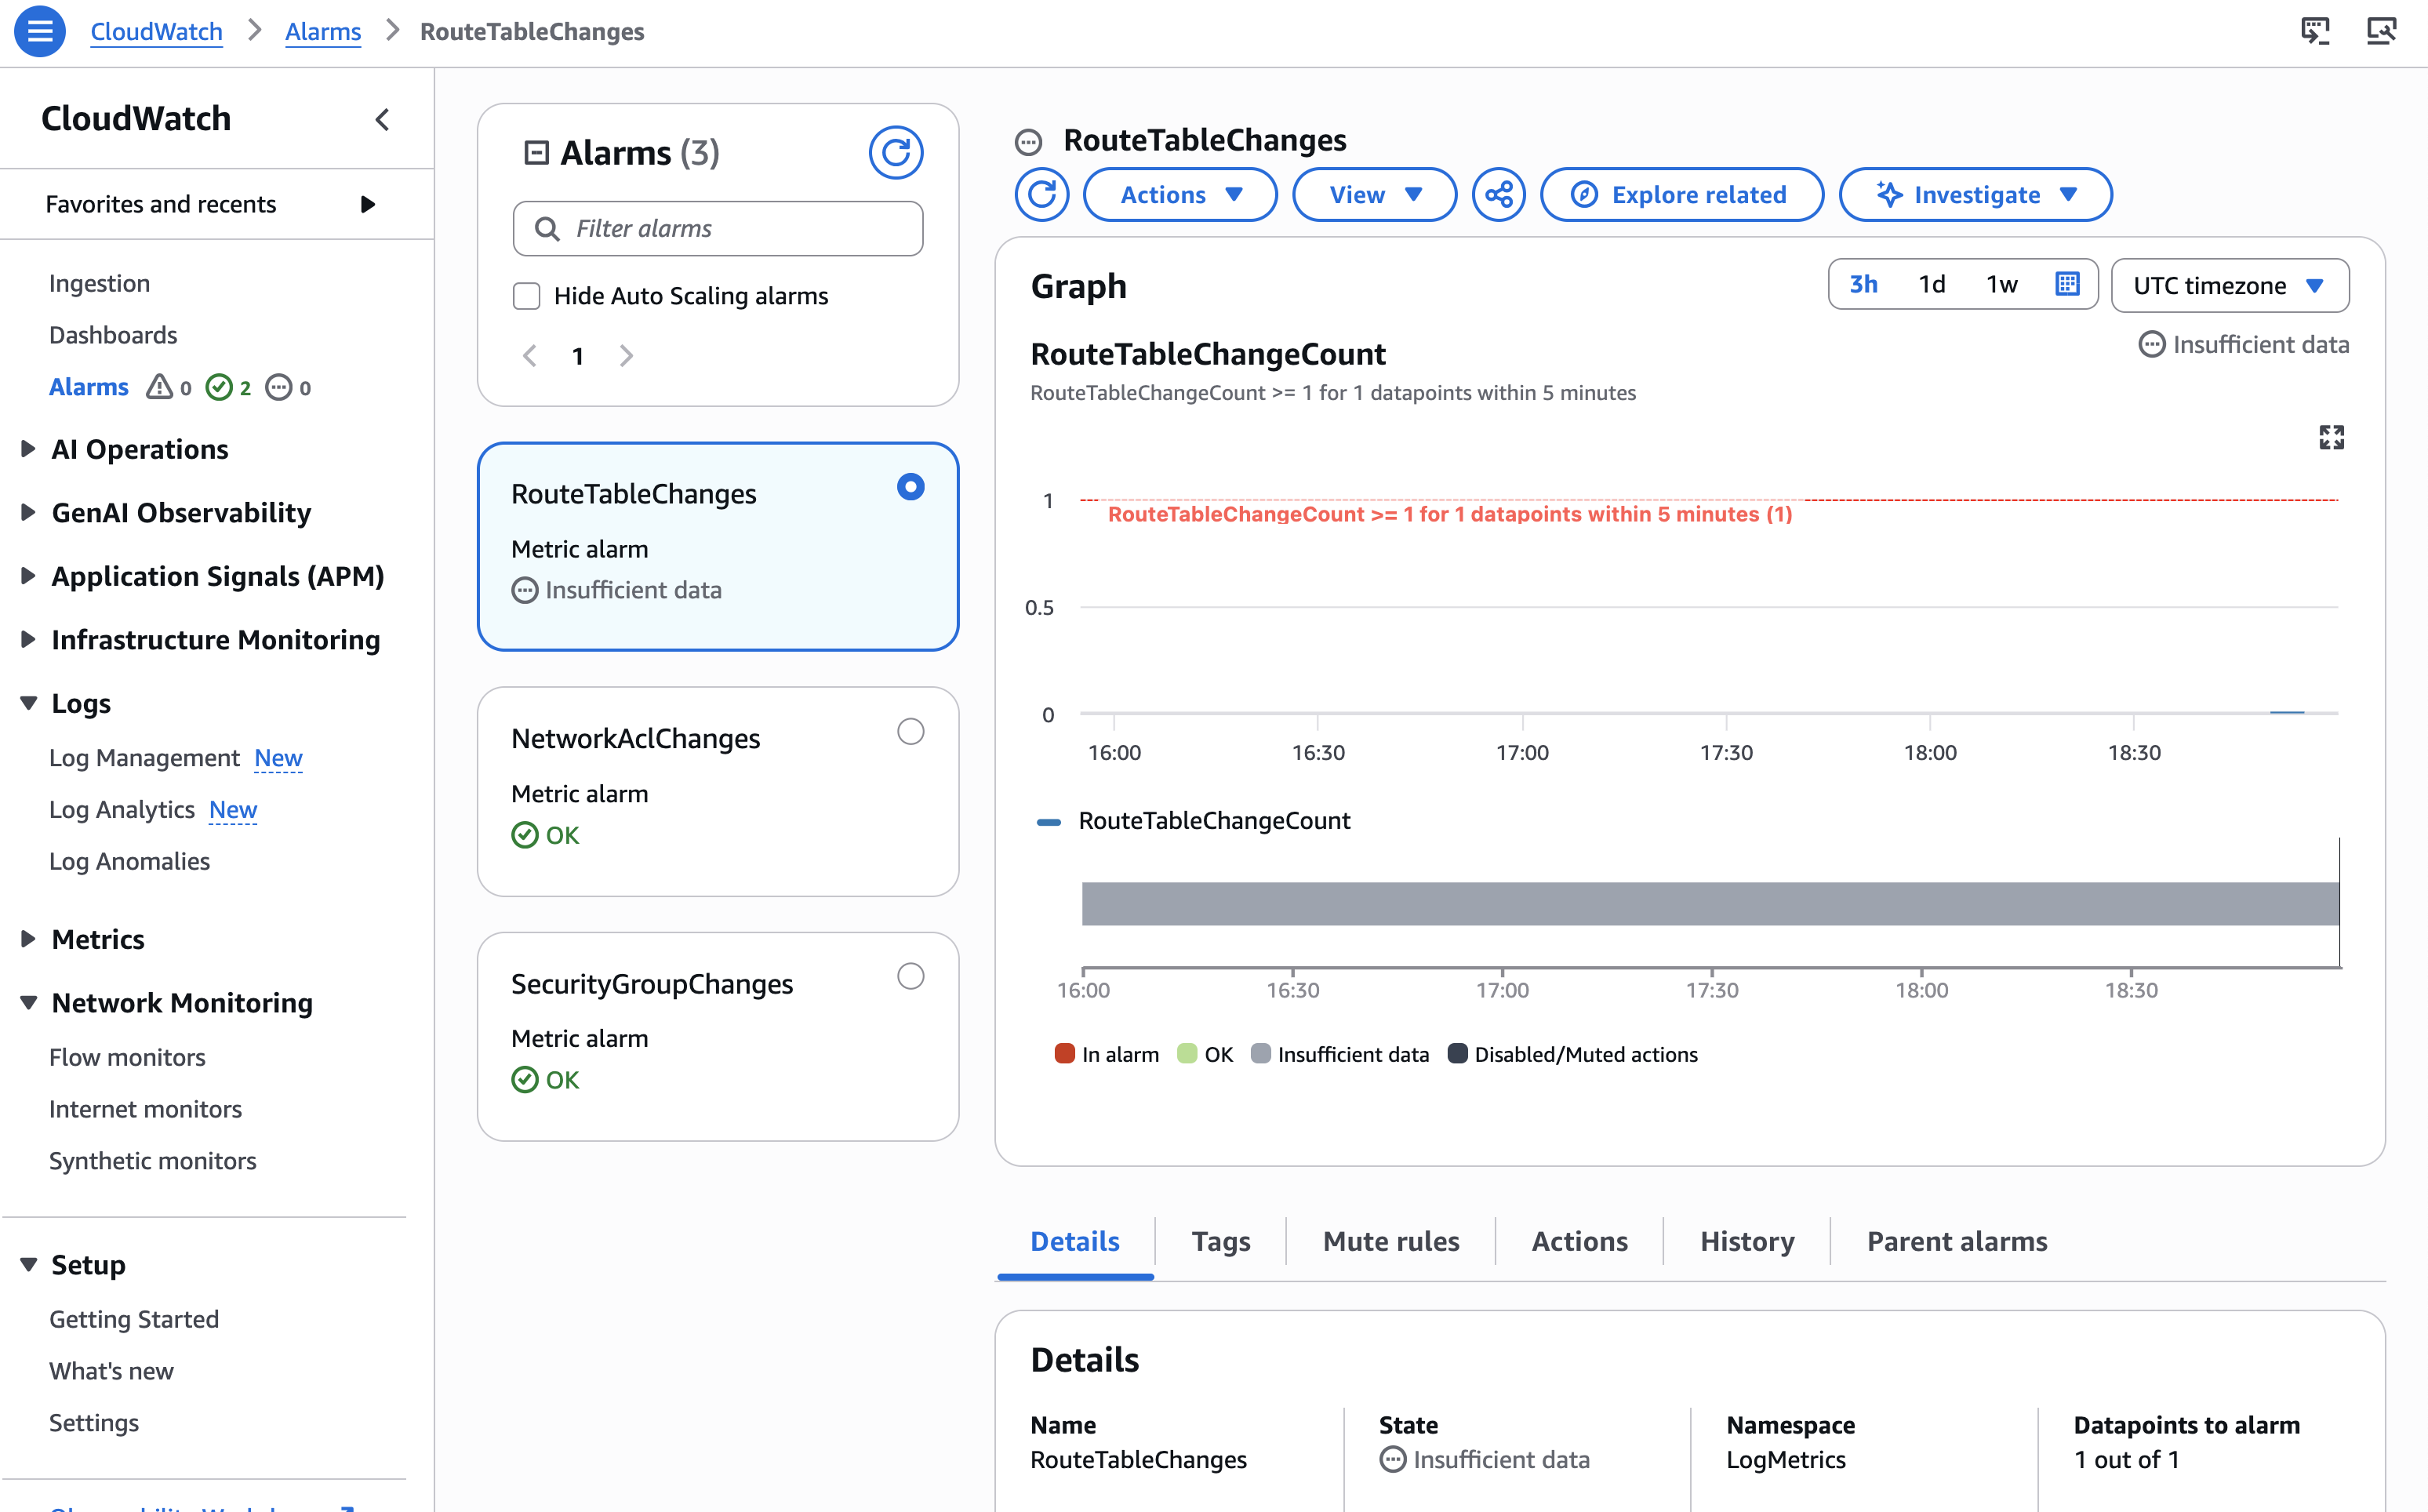The height and width of the screenshot is (1512, 2428).
Task: Set graph range to 1w
Action: (x=2001, y=285)
